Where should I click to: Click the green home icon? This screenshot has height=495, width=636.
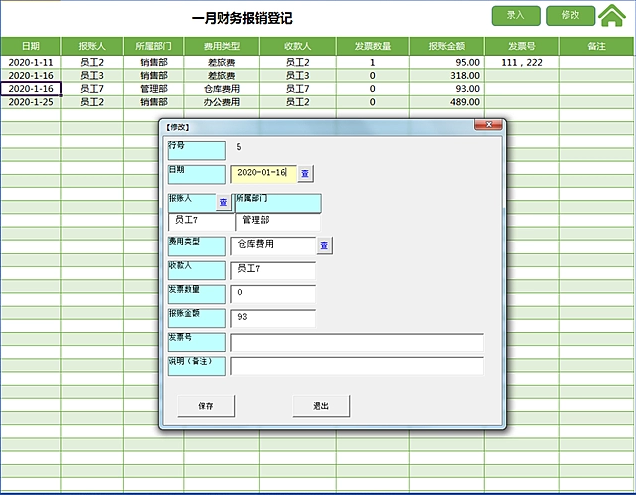[612, 16]
